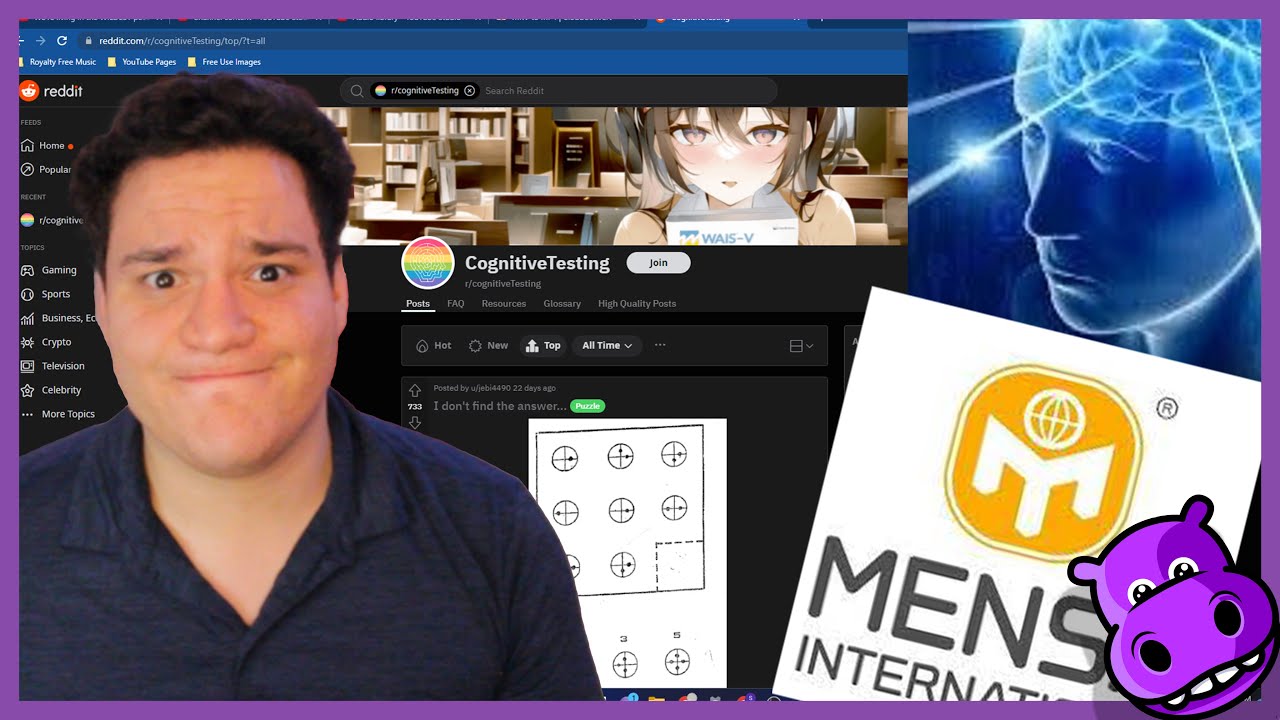Open the post layout view dropdown
This screenshot has height=720, width=1280.
point(801,346)
